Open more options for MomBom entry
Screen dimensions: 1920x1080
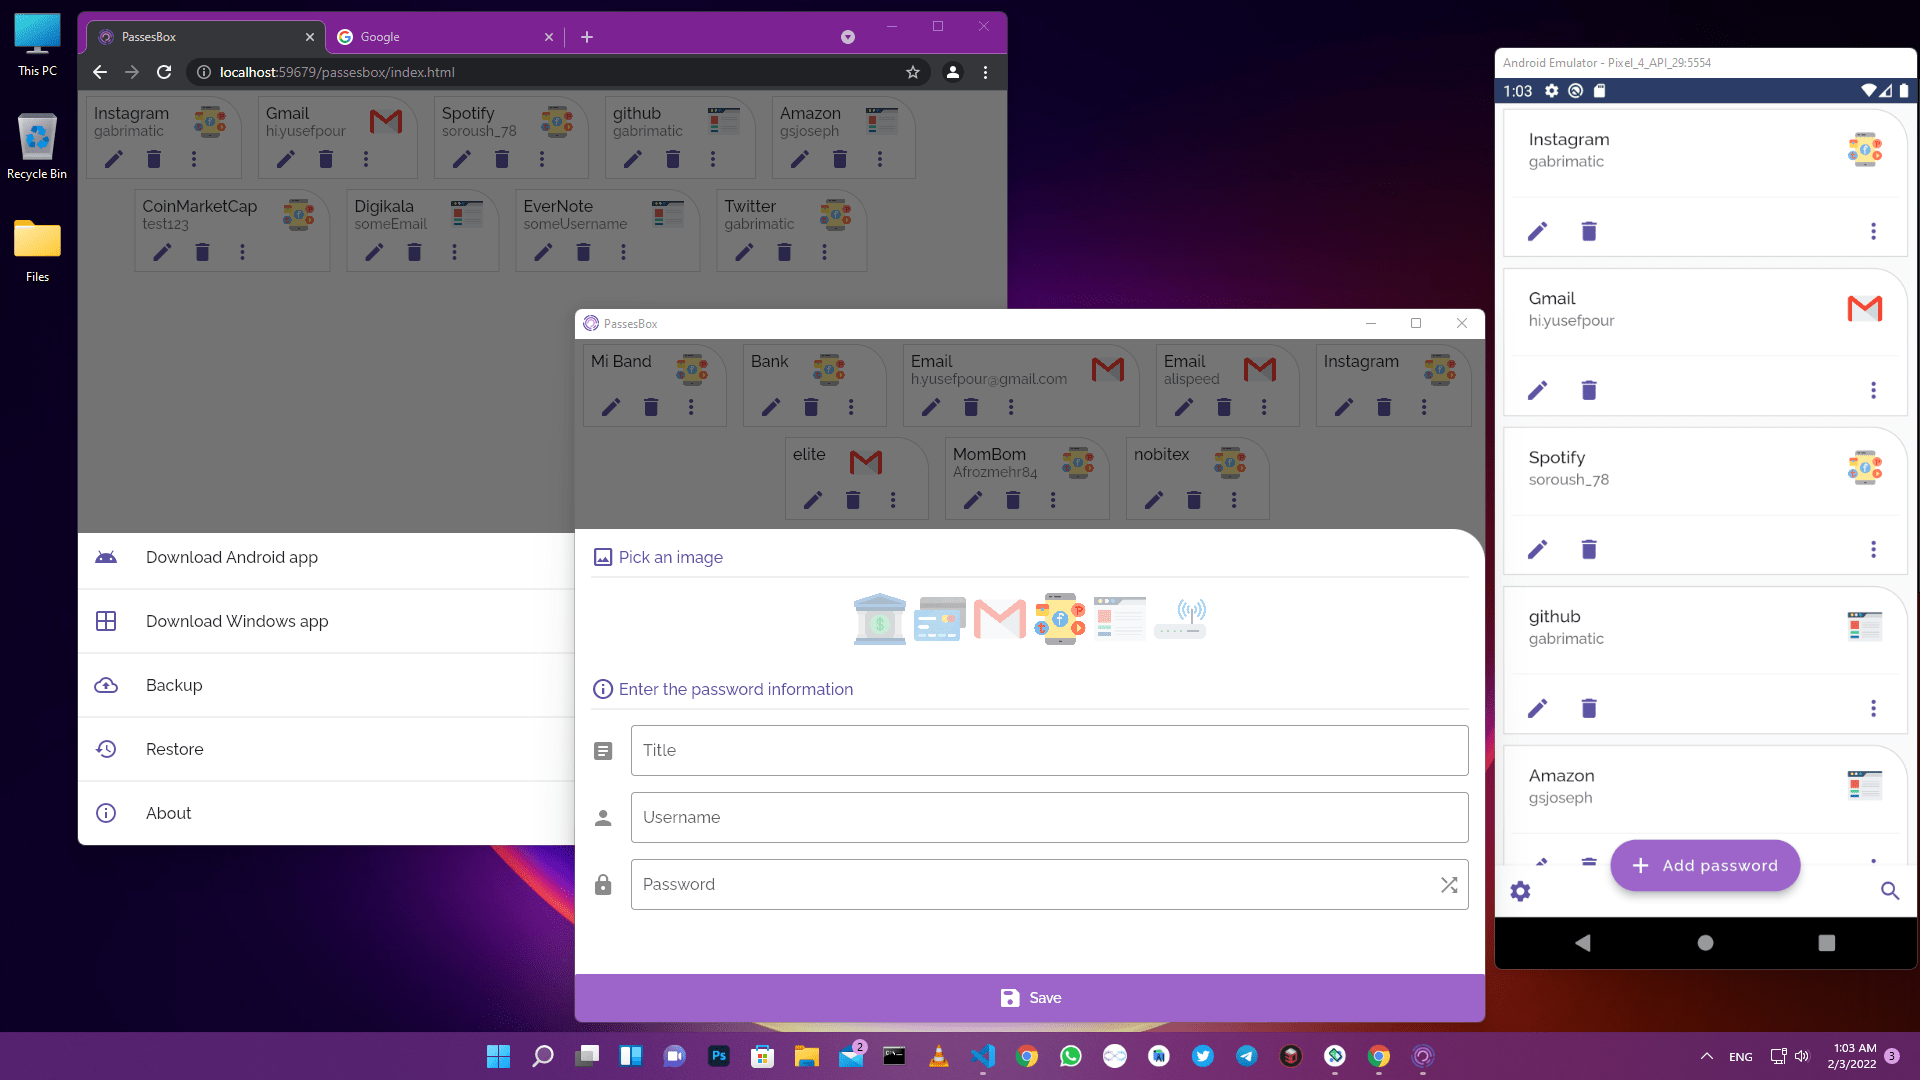coord(1053,500)
